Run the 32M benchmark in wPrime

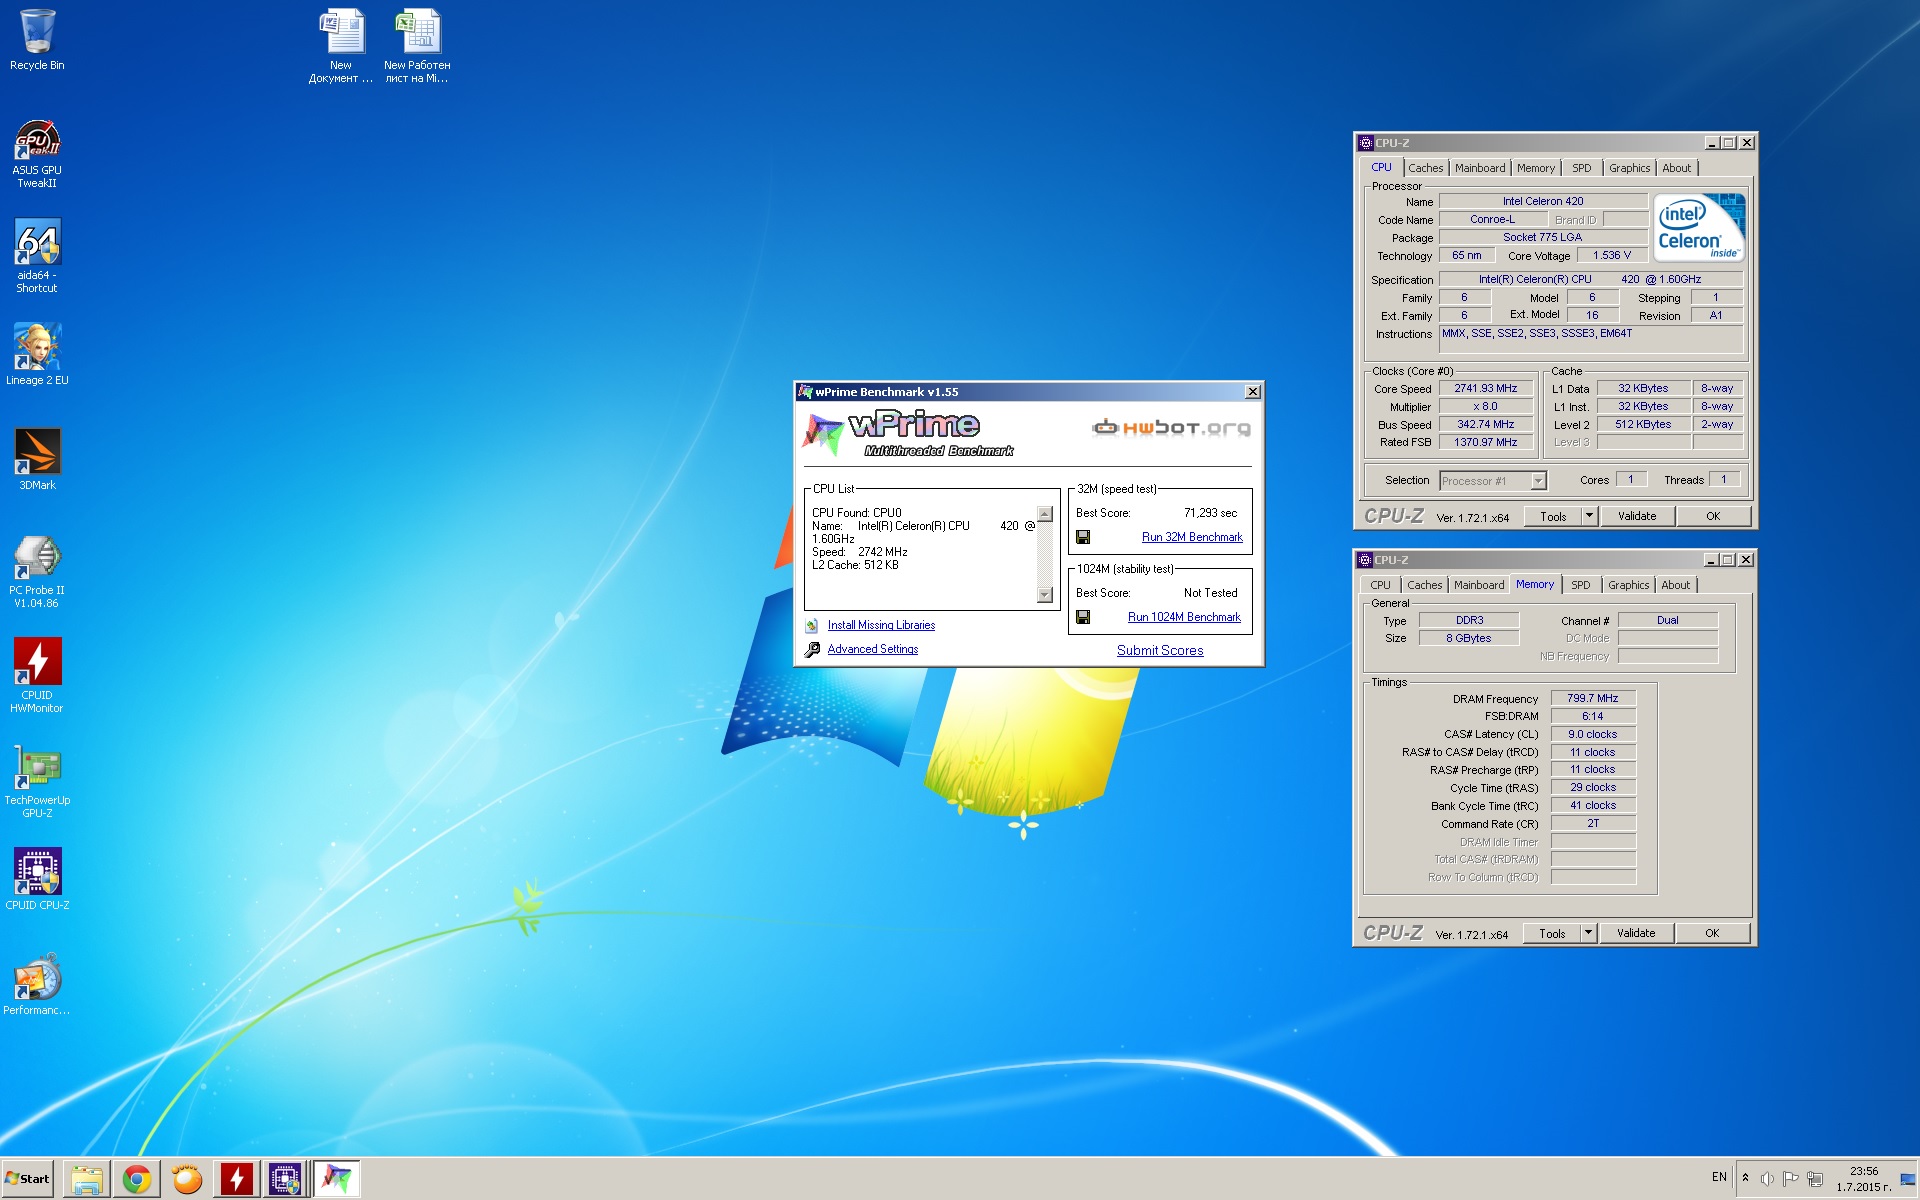pyautogui.click(x=1192, y=537)
